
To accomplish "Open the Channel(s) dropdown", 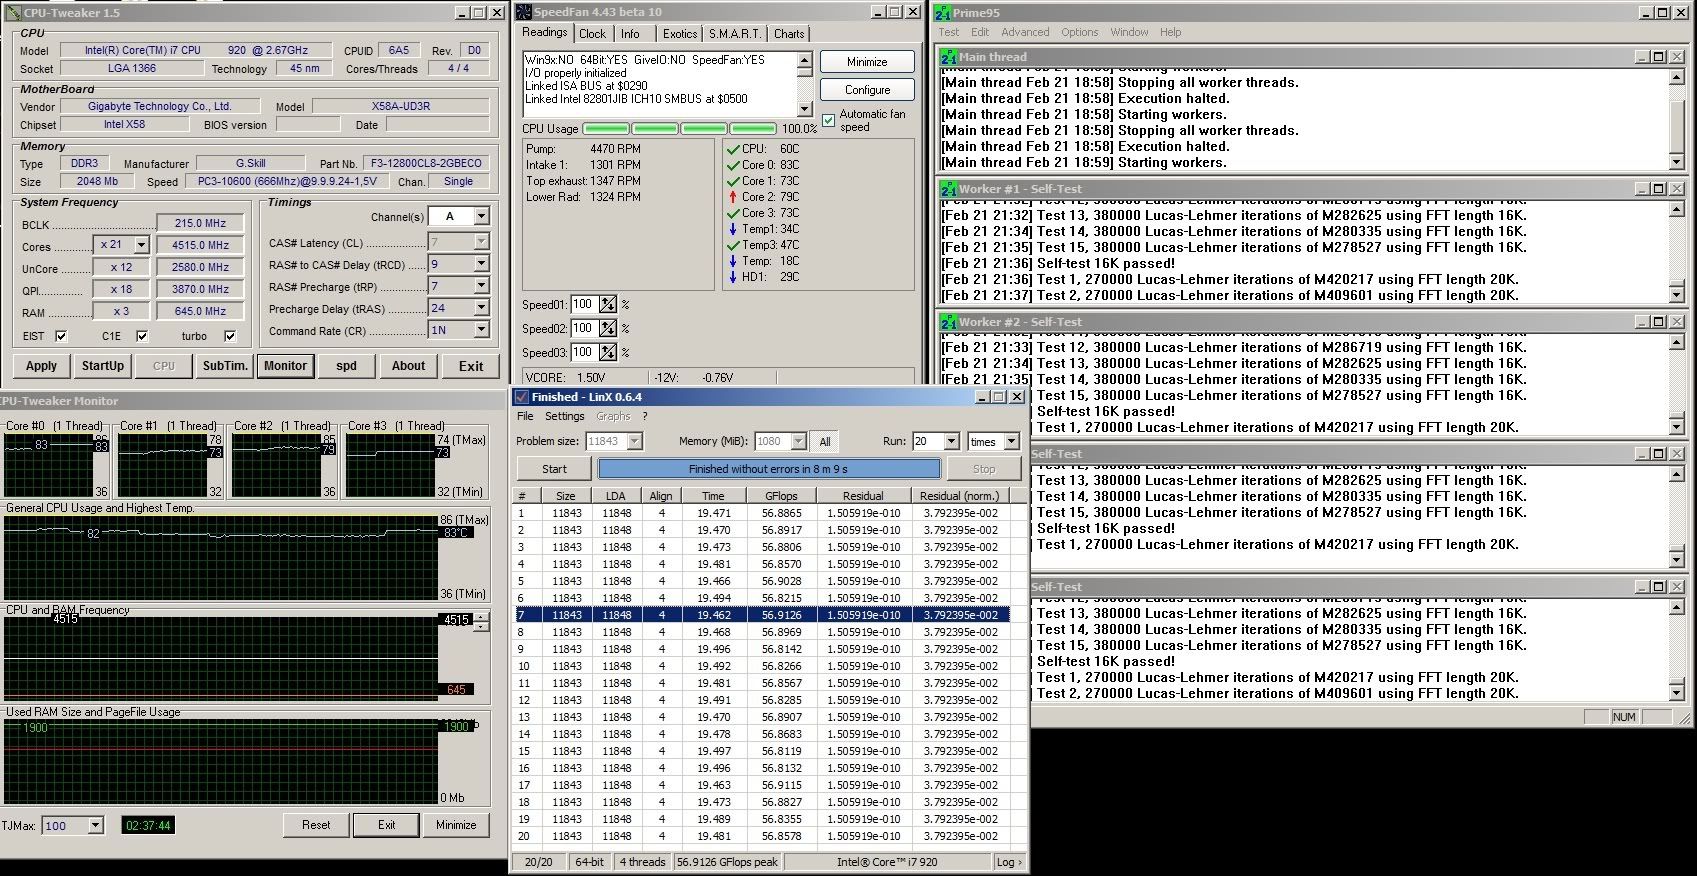I will tap(481, 216).
